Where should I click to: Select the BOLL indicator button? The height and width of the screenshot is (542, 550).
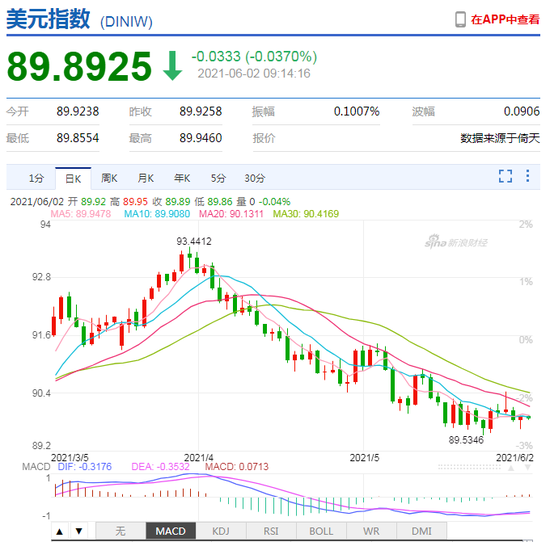point(321,531)
